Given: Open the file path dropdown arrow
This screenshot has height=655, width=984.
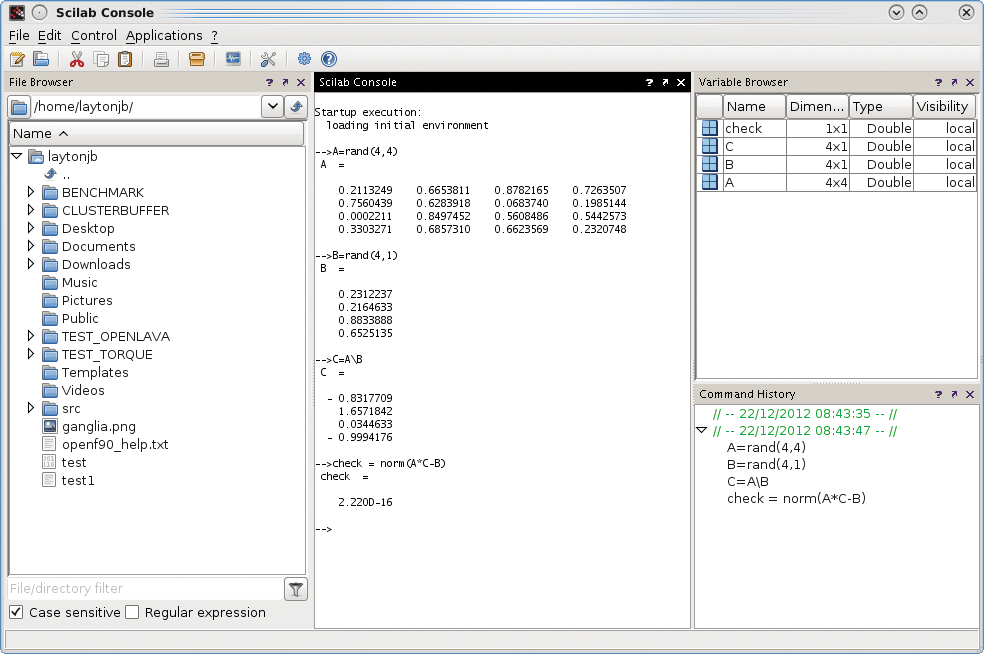Looking at the screenshot, I should pos(272,106).
